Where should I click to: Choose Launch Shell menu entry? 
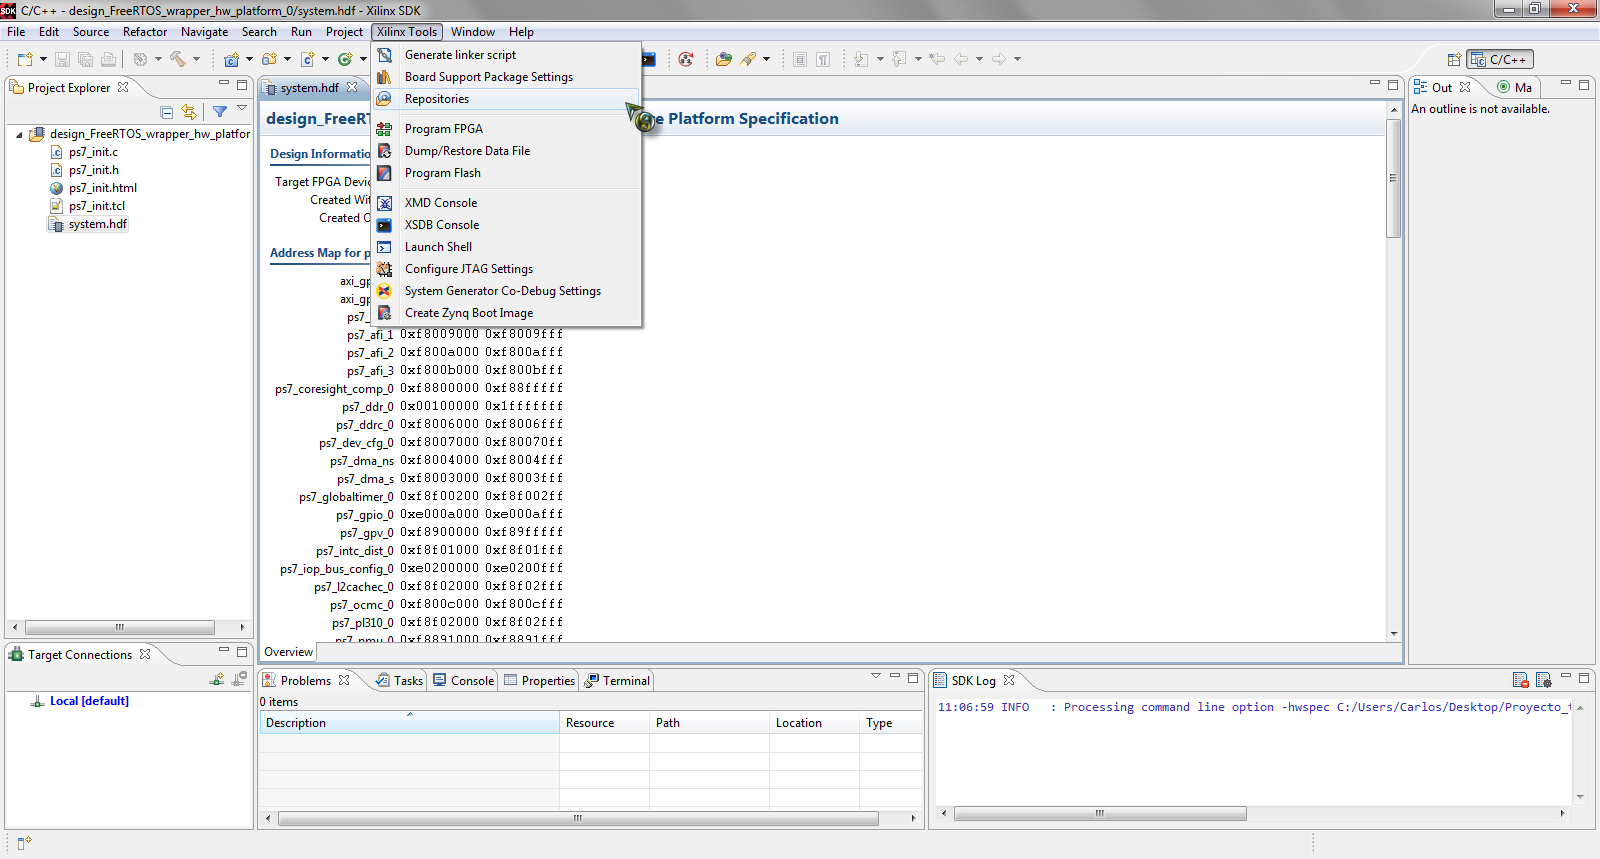pos(506,247)
